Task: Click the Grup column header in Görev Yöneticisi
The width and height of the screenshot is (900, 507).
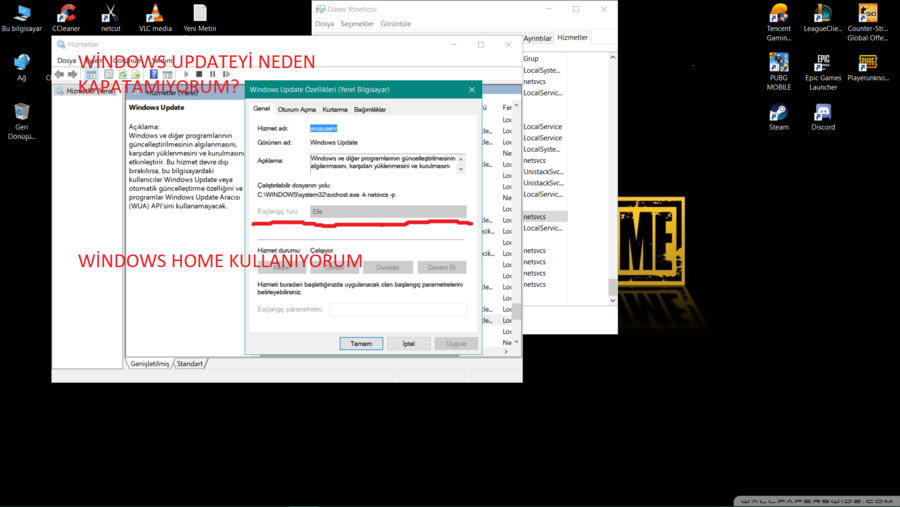Action: click(x=531, y=59)
